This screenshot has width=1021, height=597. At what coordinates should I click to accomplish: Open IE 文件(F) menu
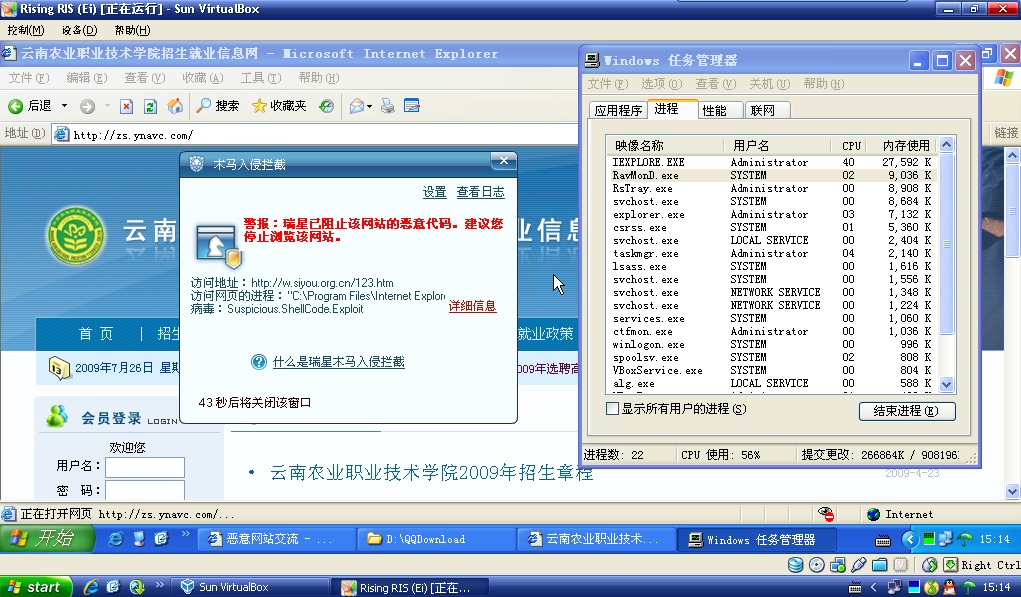pyautogui.click(x=29, y=78)
